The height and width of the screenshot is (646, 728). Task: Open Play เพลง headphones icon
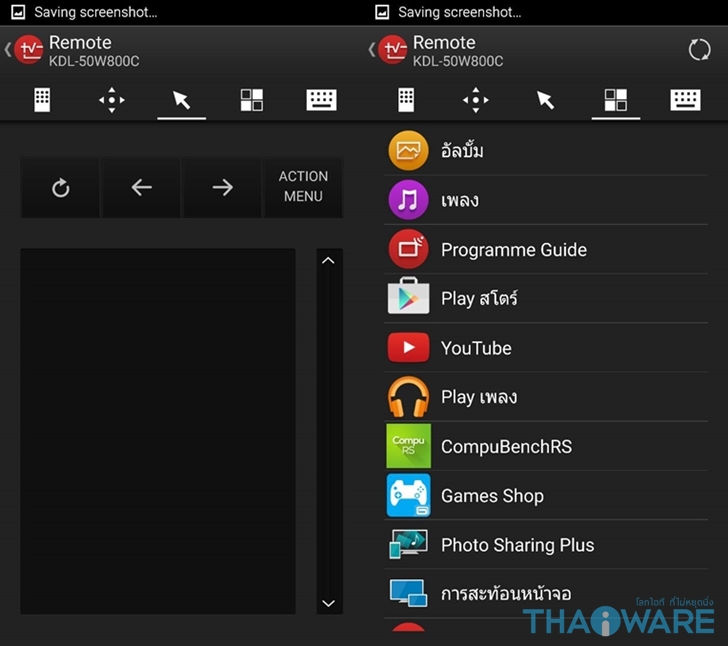coord(408,397)
